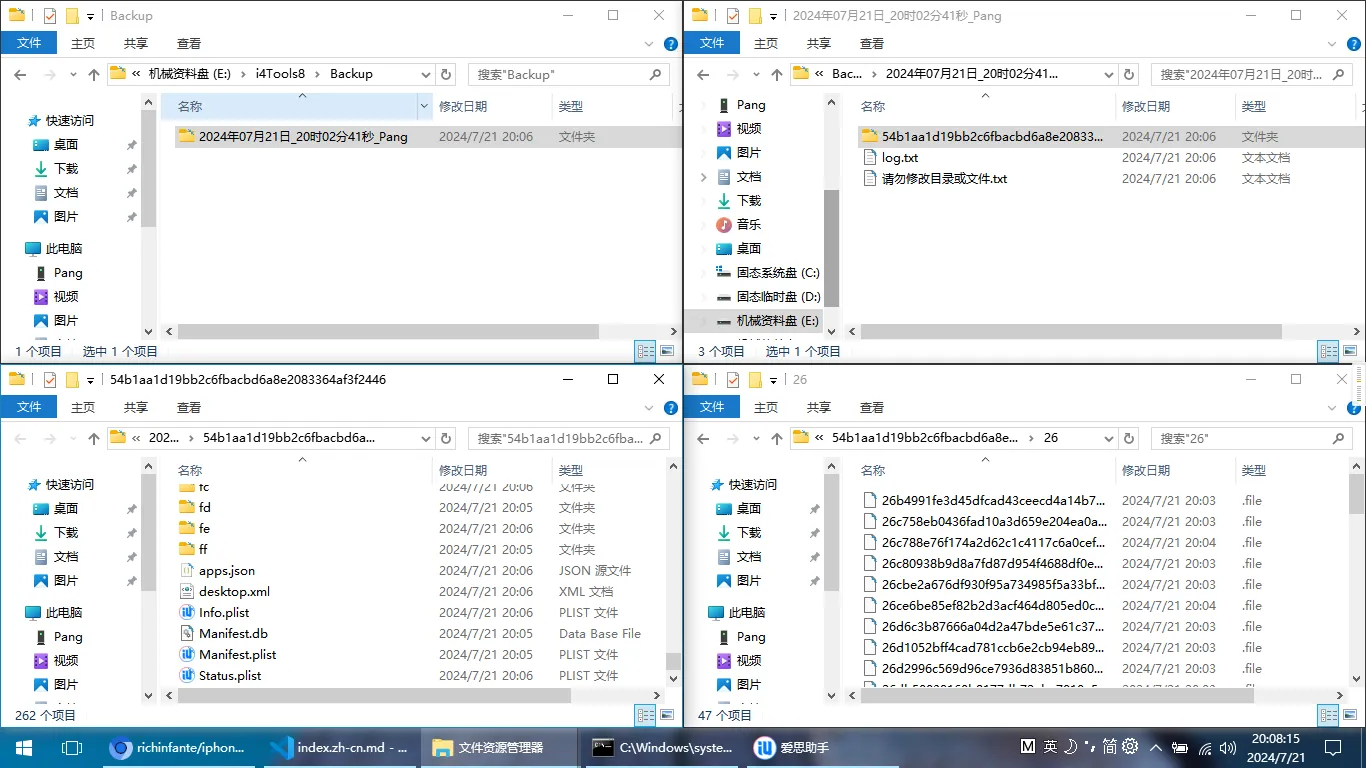Open the Windows Start menu
The width and height of the screenshot is (1366, 768).
point(22,747)
